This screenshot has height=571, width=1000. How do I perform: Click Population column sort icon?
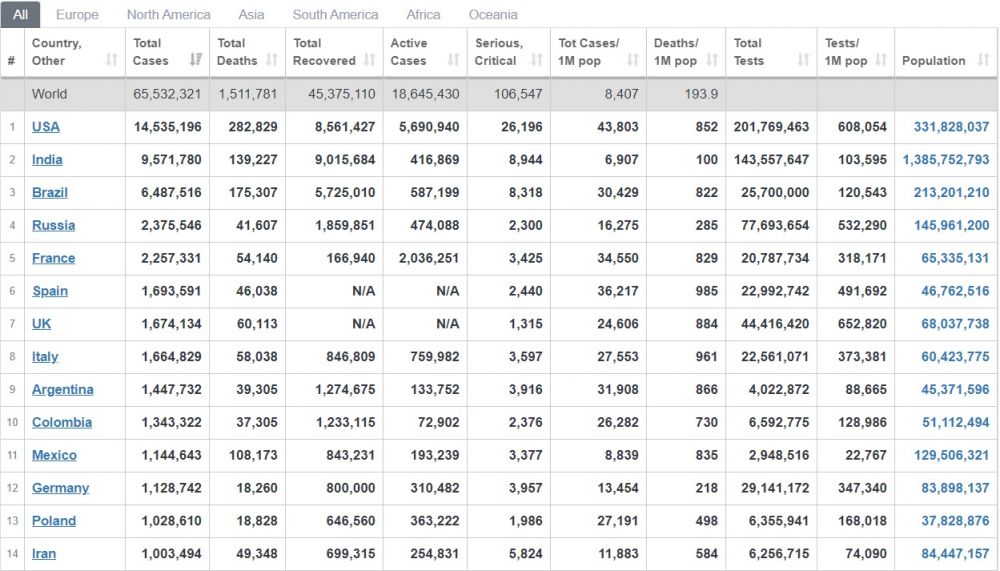coord(982,60)
